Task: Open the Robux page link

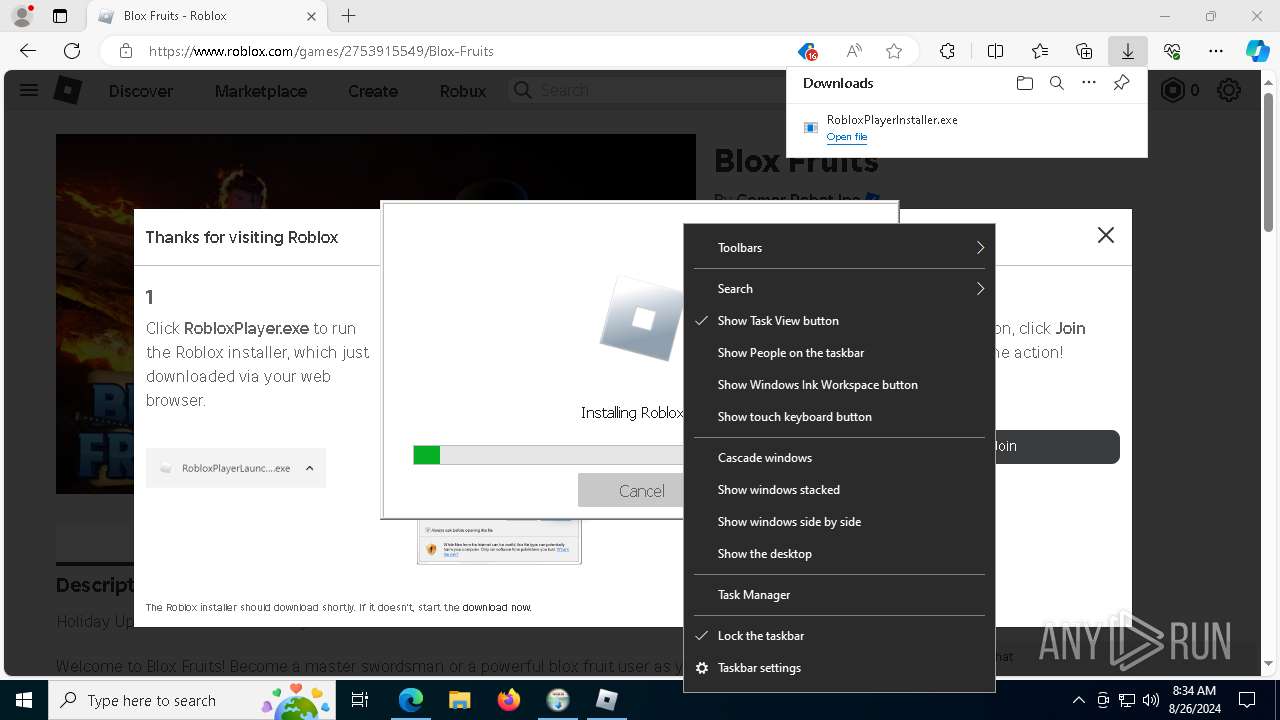Action: tap(463, 91)
